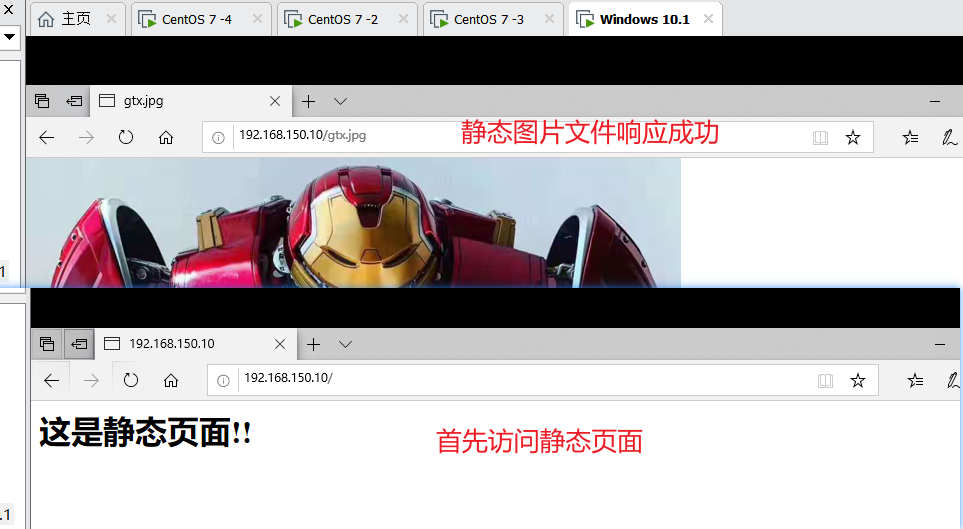963x529 pixels.
Task: Go back in the 192.168.150.10 browser window
Action: click(52, 381)
